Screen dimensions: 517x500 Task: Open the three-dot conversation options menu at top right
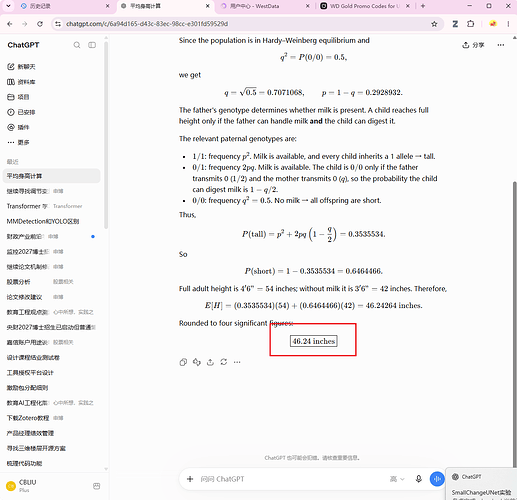coord(501,45)
